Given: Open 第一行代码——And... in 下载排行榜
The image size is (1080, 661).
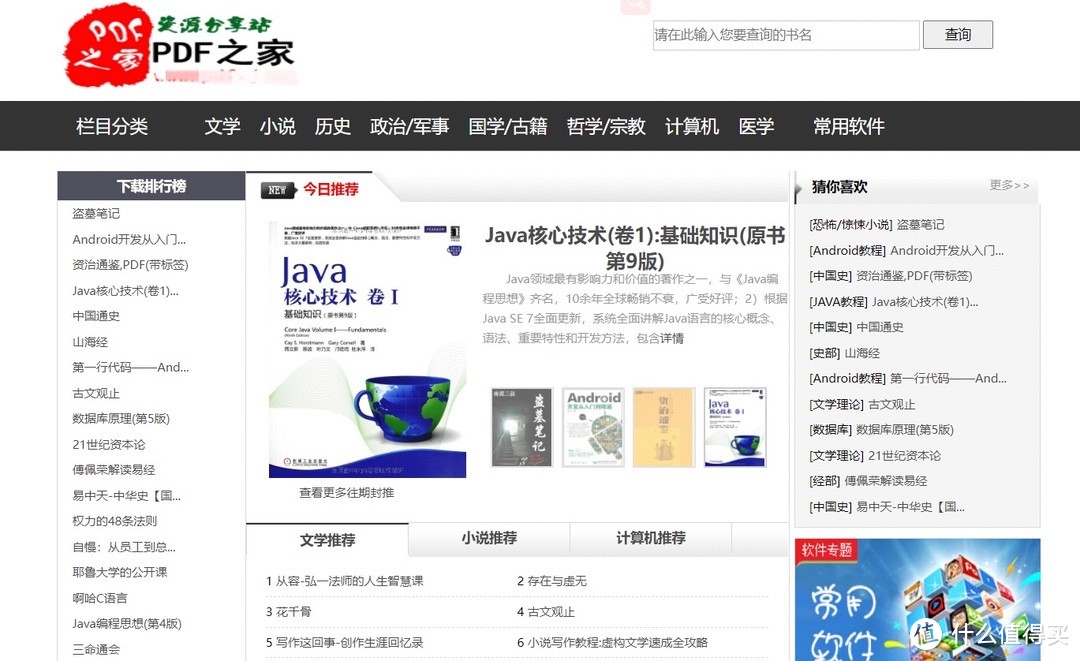Looking at the screenshot, I should 130,368.
